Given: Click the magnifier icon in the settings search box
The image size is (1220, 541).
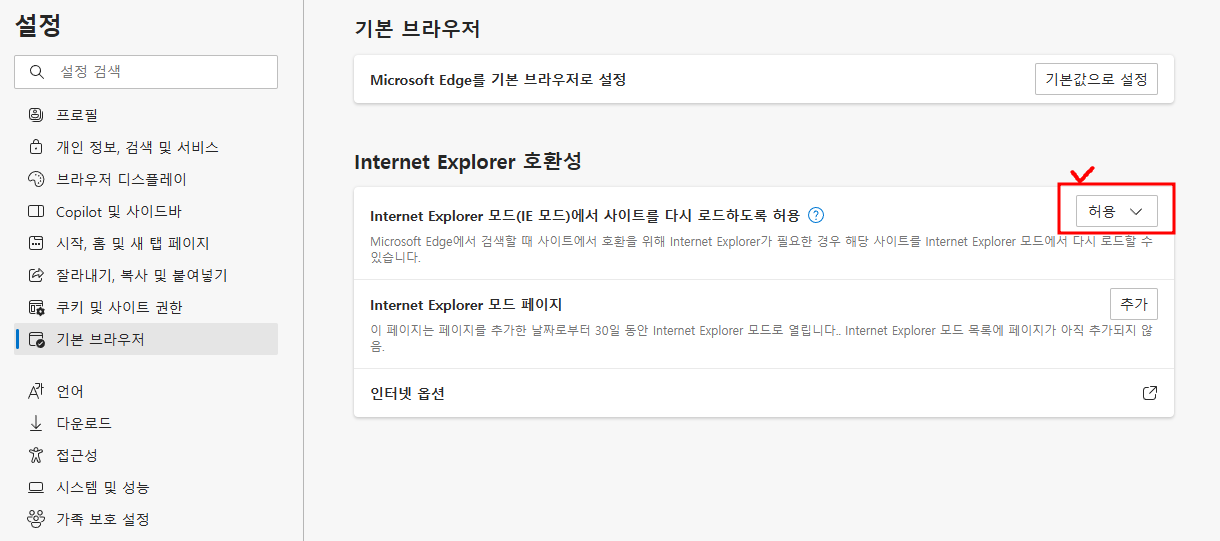Looking at the screenshot, I should pyautogui.click(x=38, y=72).
